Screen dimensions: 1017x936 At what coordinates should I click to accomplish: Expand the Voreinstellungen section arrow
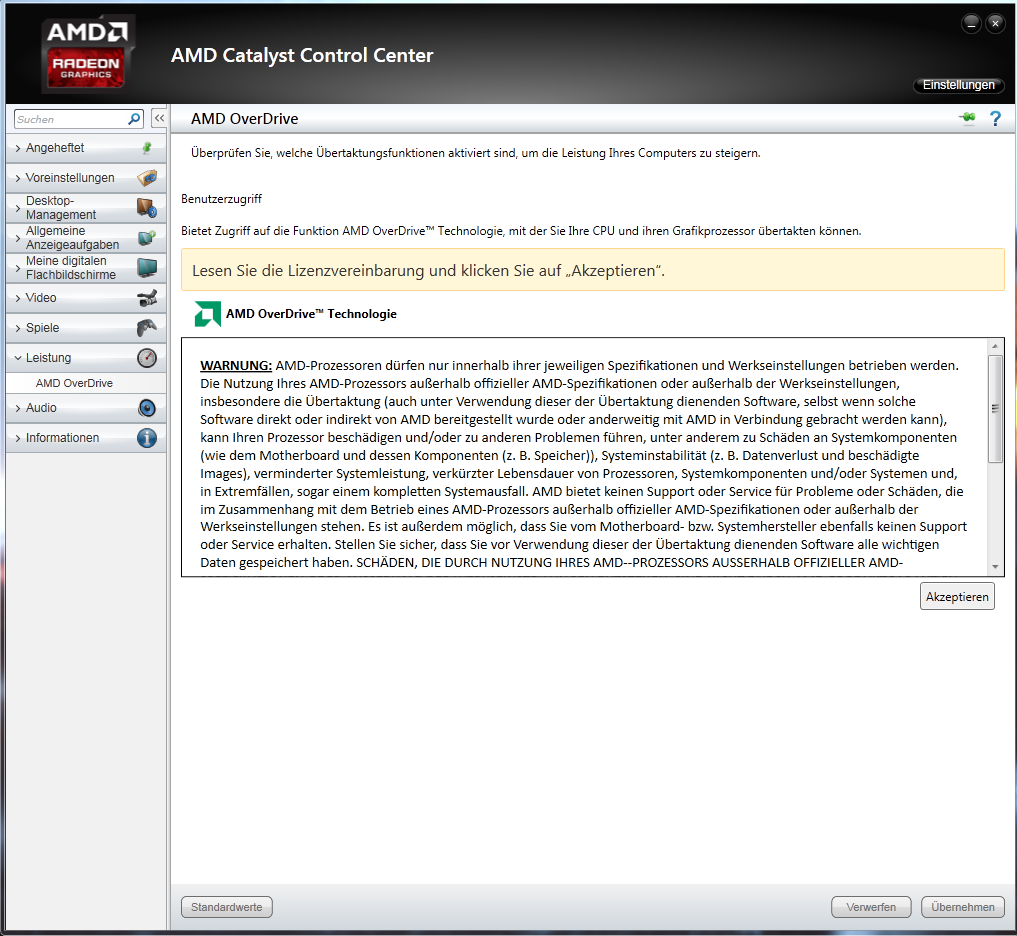coord(18,178)
